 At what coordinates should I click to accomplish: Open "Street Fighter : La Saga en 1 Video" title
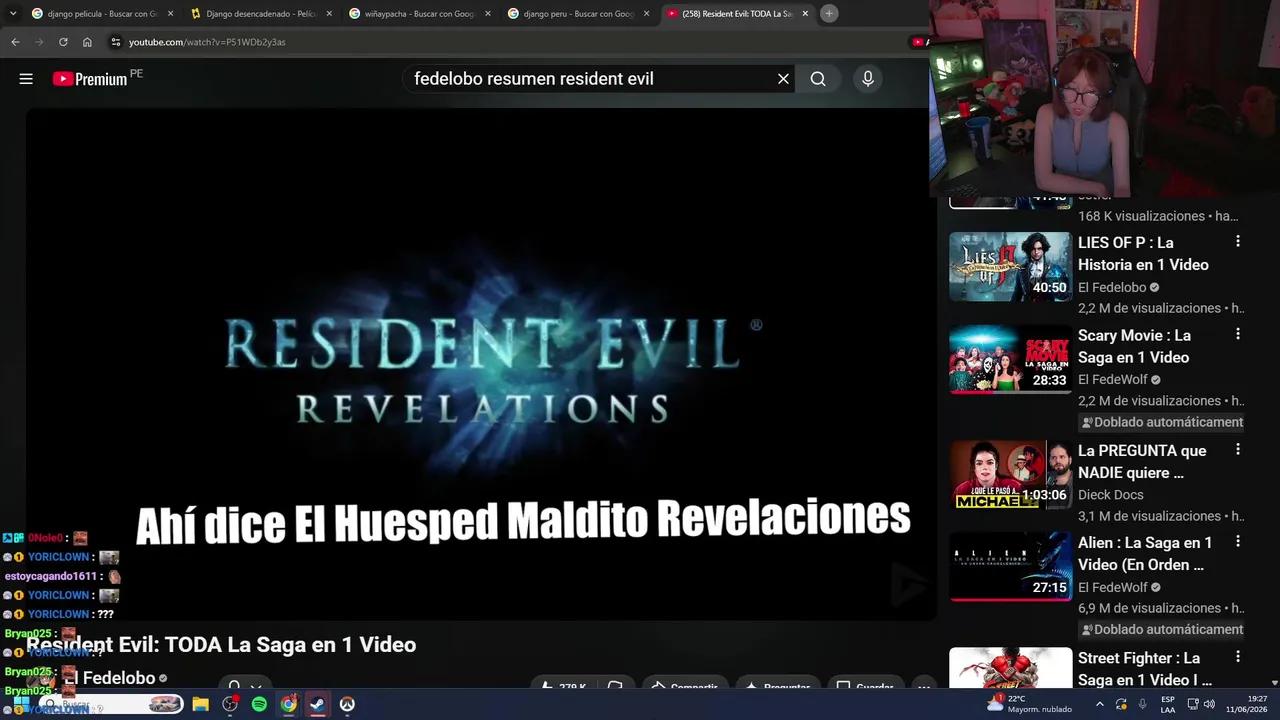pos(1145,669)
